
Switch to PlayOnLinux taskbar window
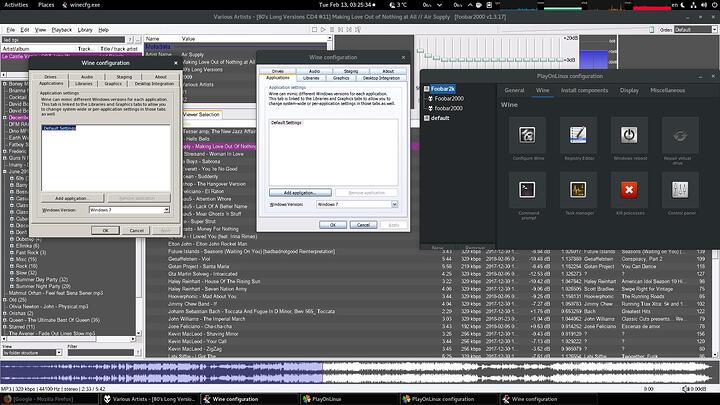click(326, 399)
